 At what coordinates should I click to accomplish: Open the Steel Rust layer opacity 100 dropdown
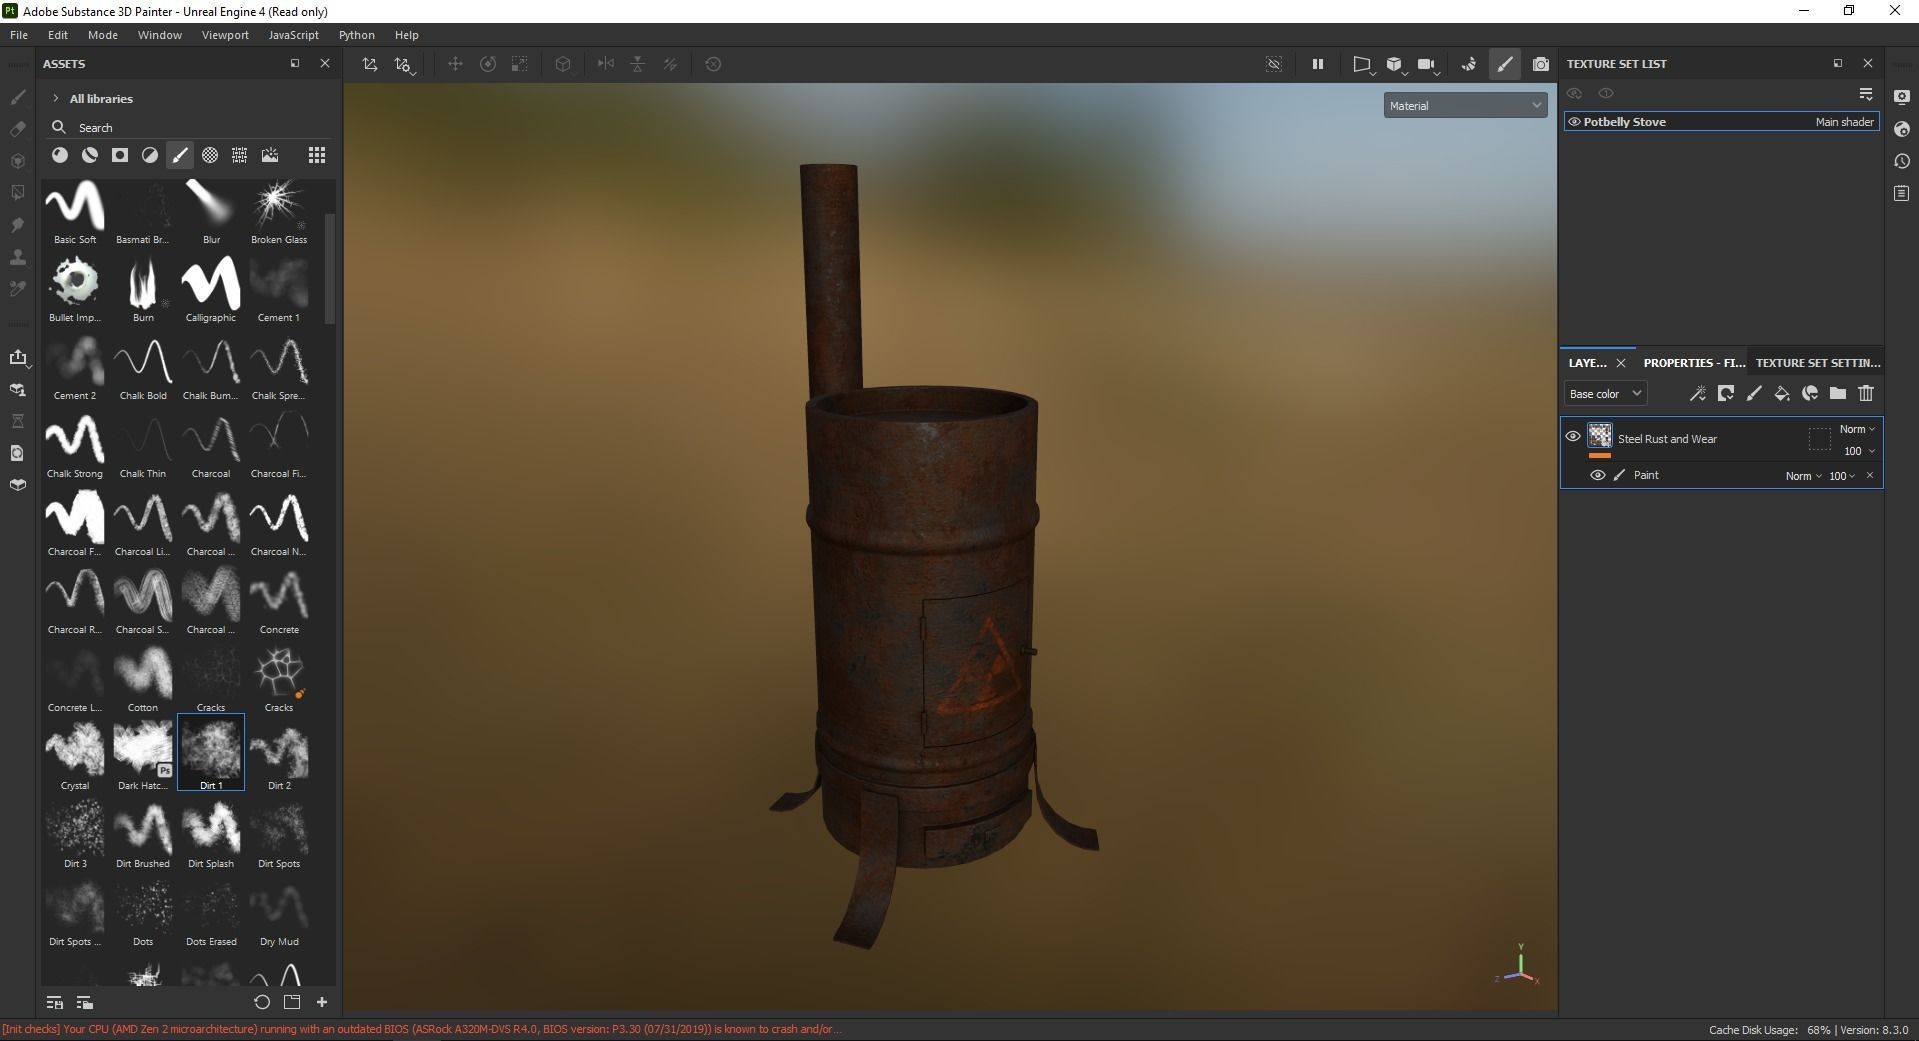[1859, 451]
